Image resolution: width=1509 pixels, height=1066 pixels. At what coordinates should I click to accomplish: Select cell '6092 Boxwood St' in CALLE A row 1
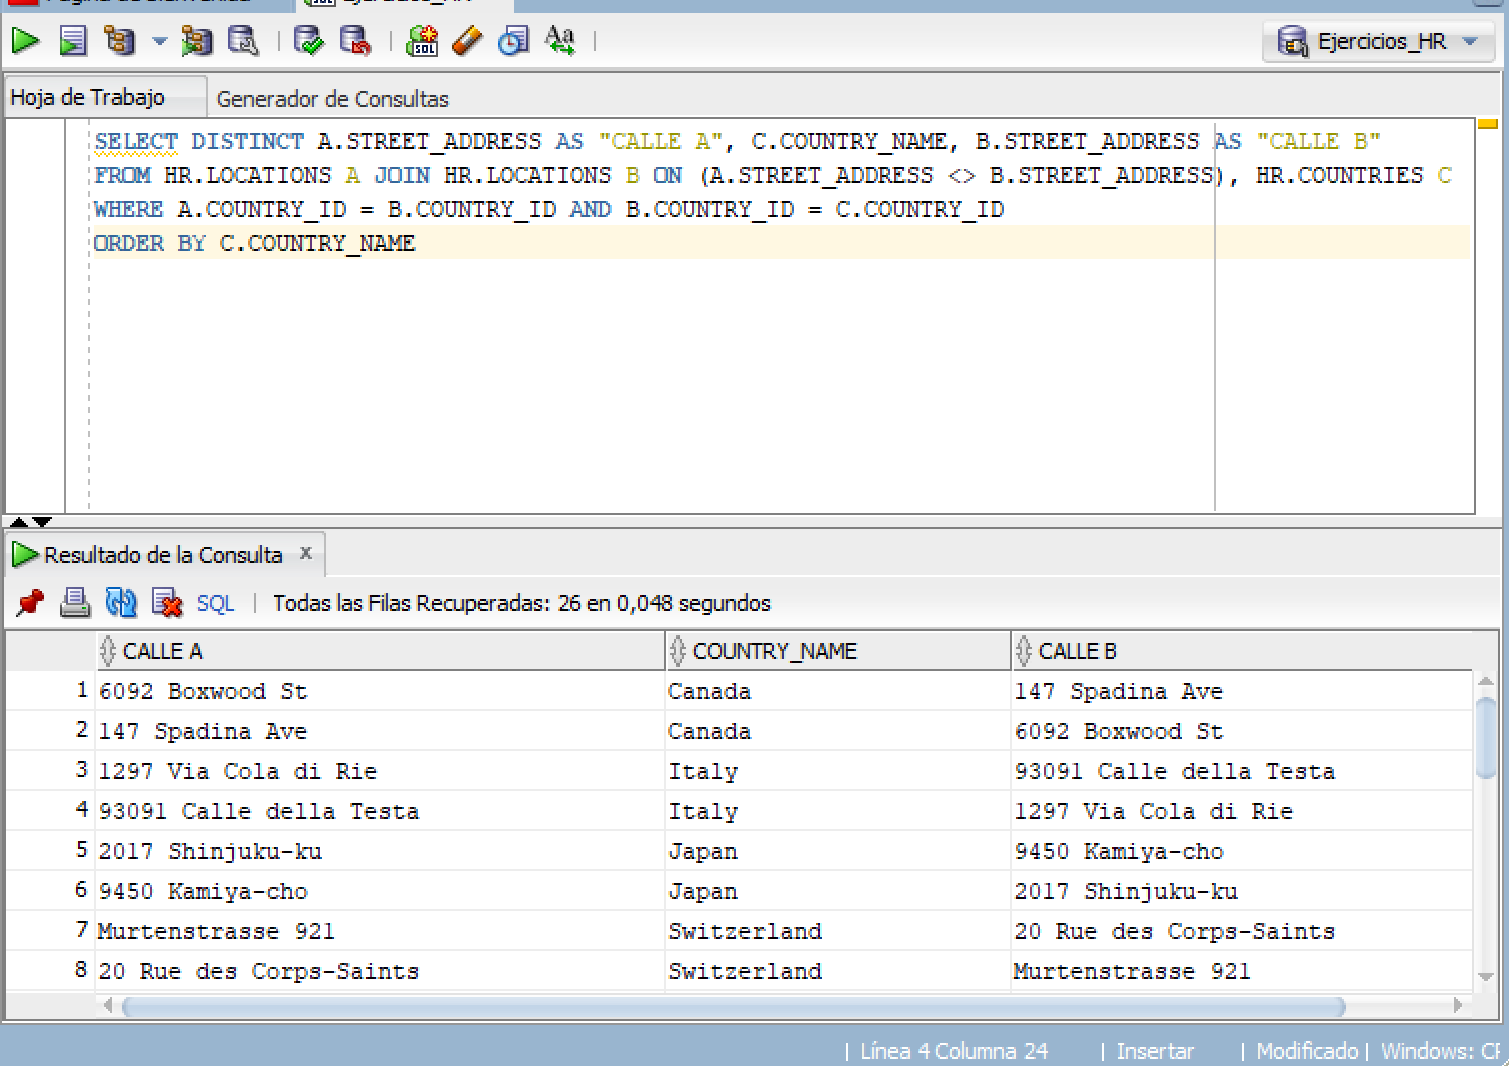point(380,691)
